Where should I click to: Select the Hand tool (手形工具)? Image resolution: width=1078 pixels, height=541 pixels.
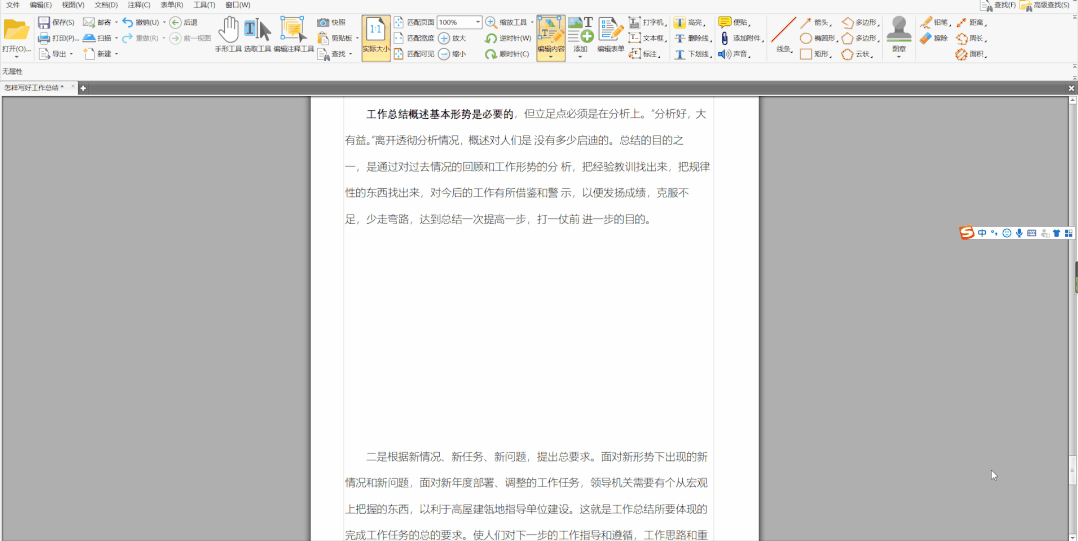229,33
